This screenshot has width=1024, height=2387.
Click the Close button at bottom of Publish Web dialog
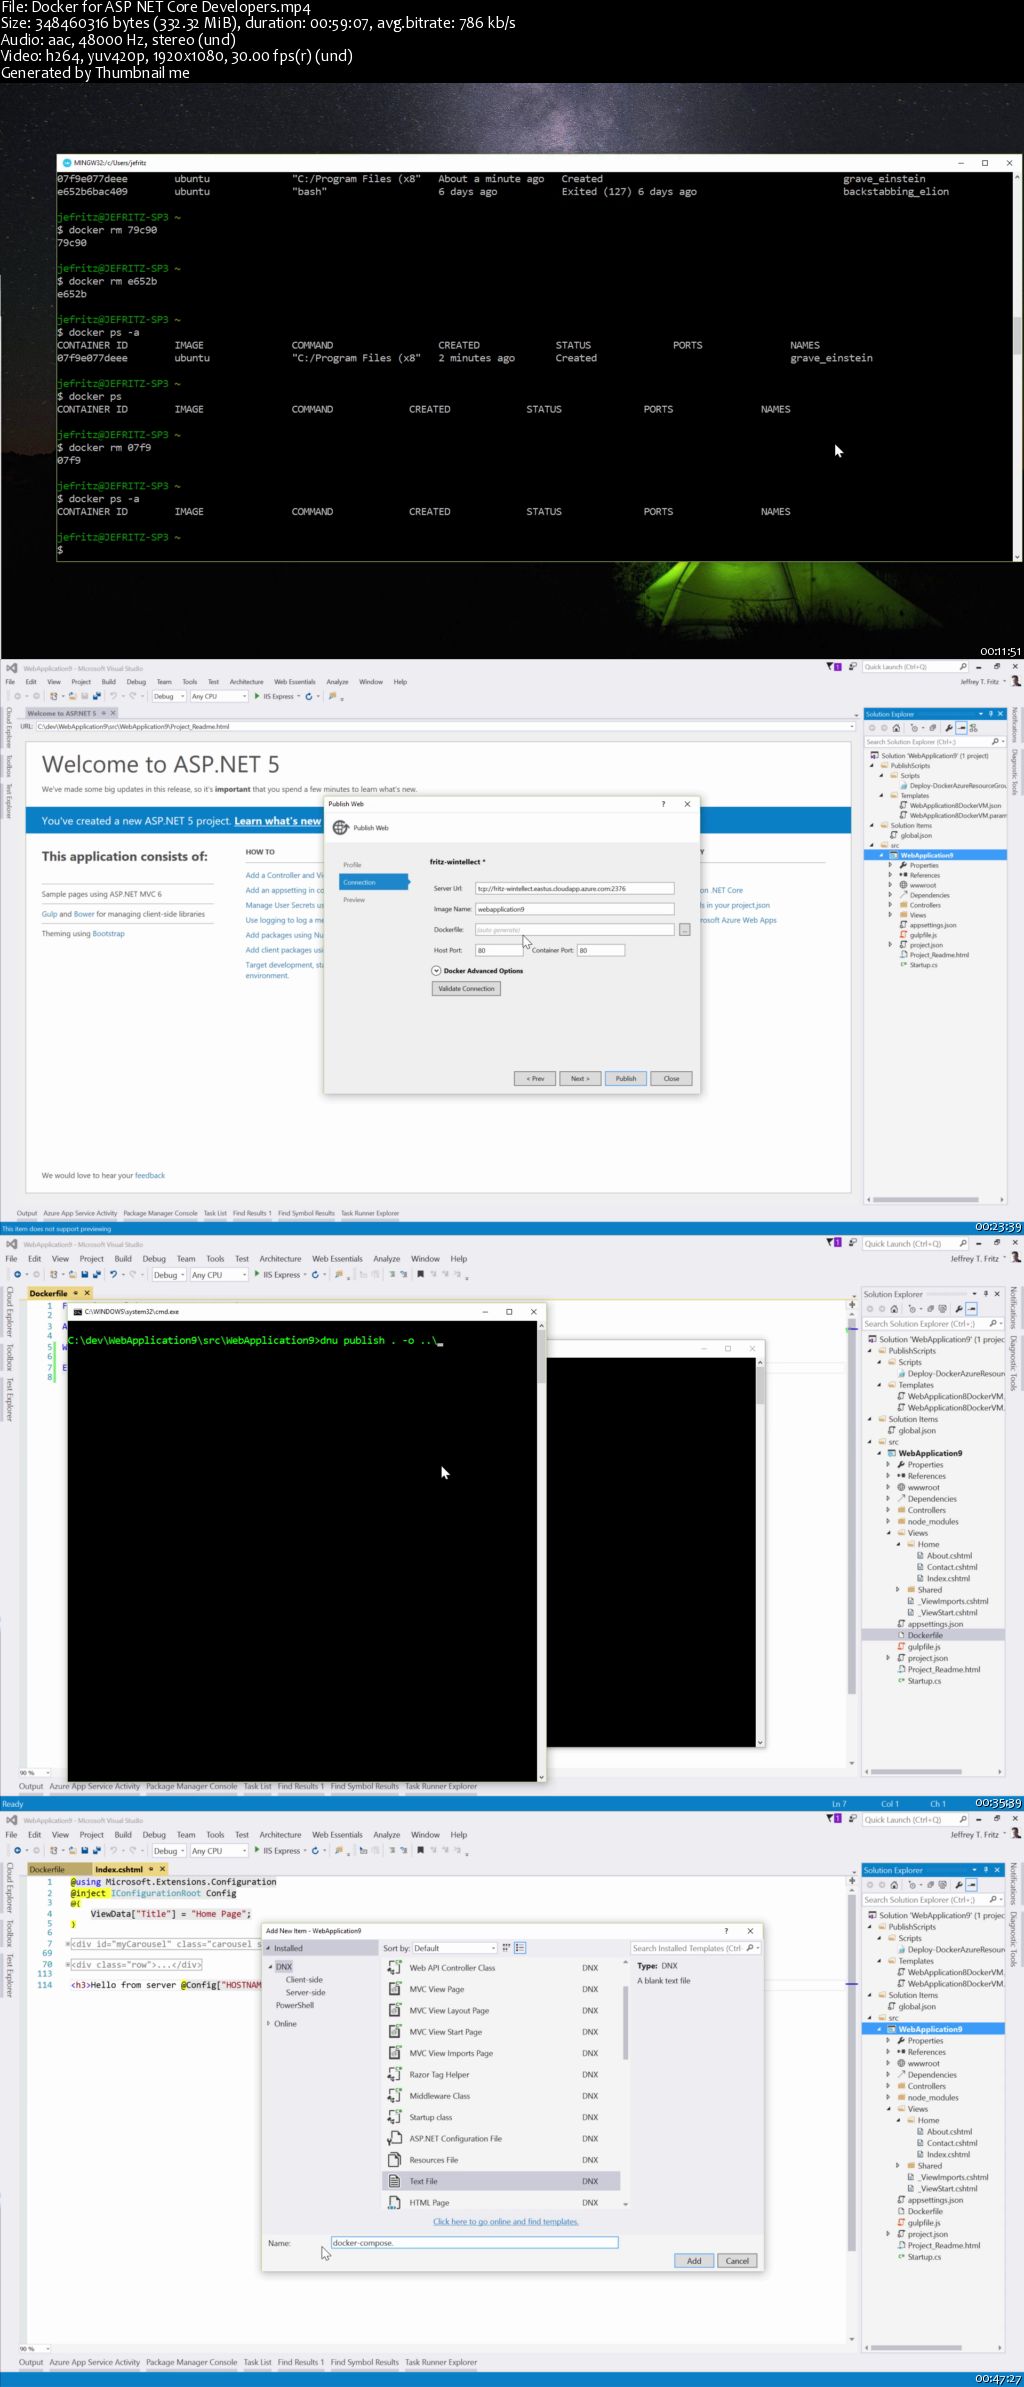[671, 1079]
